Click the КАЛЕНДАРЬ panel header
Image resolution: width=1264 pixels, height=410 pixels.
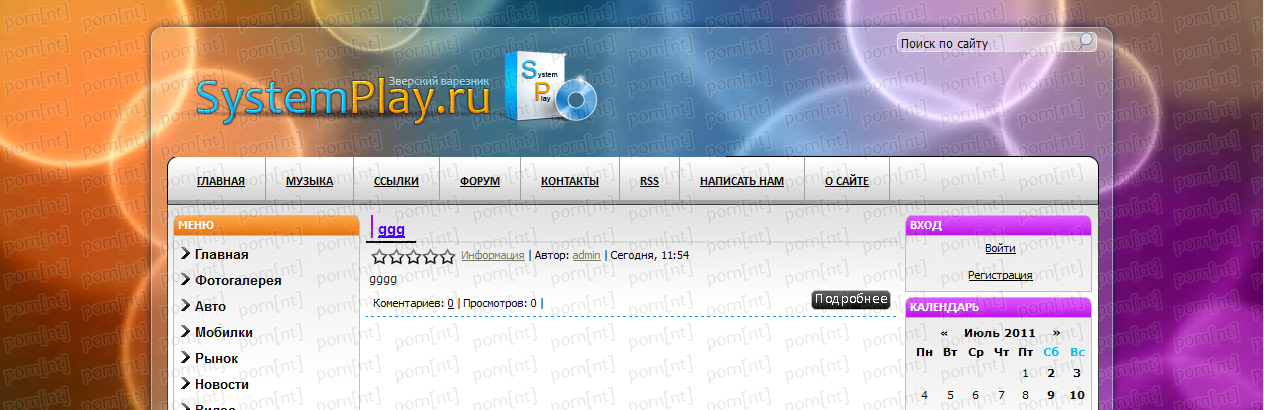998,307
